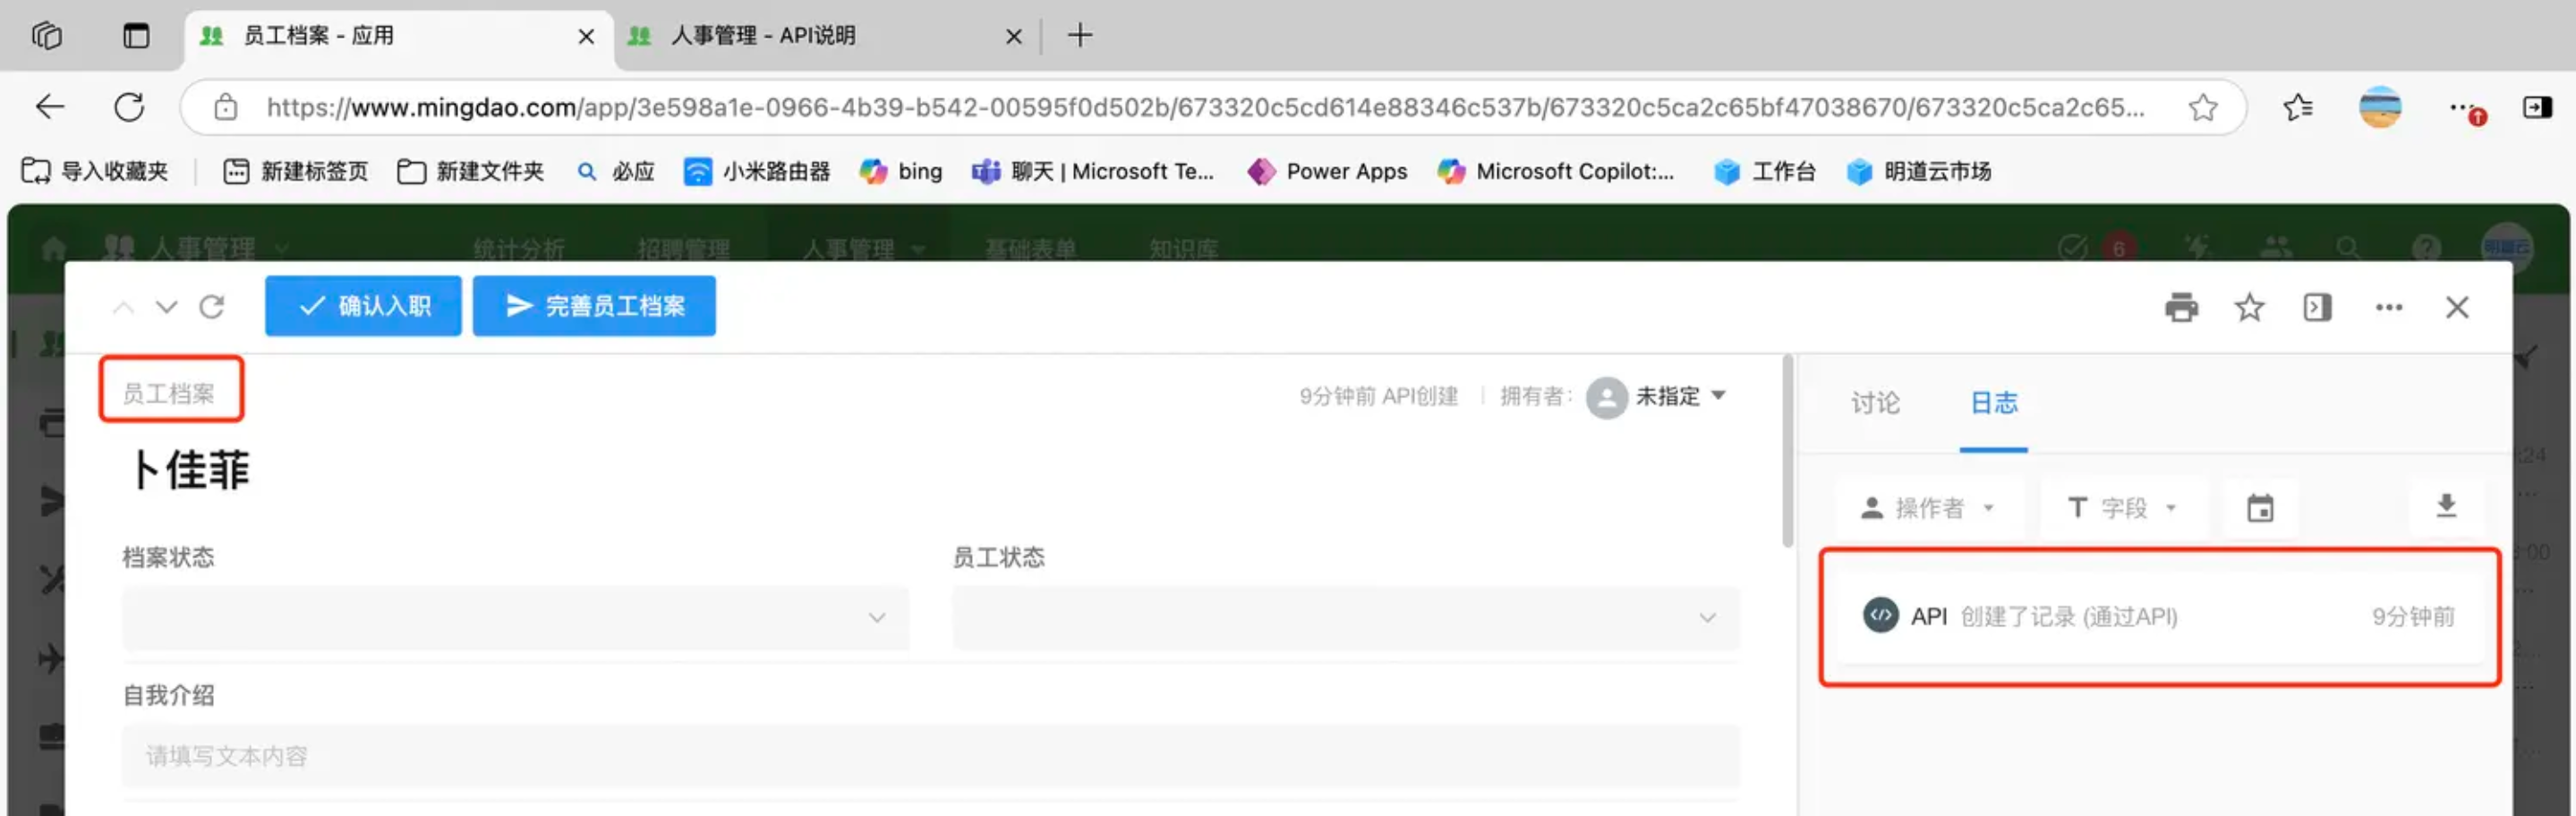Click the site info lock icon
This screenshot has height=816, width=2576.
[x=226, y=107]
